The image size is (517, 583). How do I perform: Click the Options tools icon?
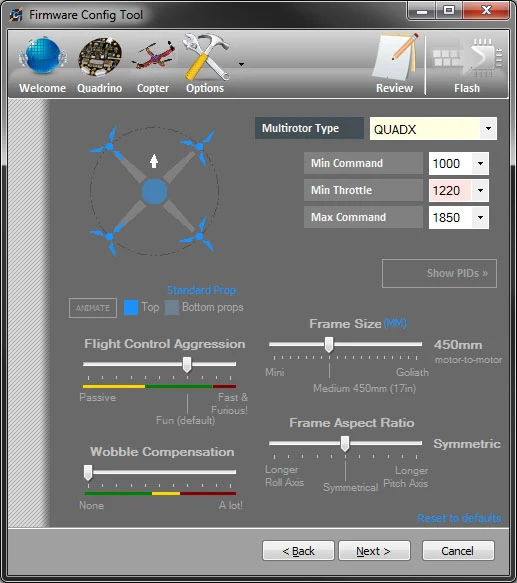pos(206,57)
